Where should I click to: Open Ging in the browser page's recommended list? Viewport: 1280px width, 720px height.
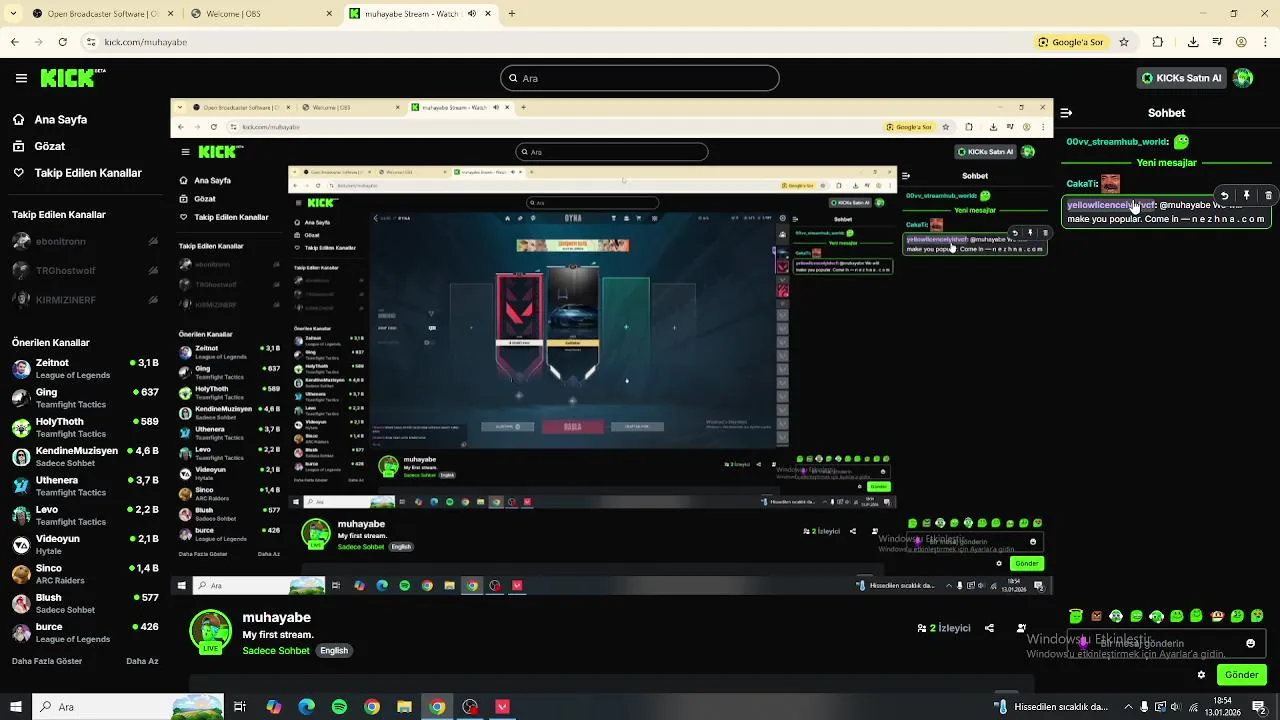(x=84, y=398)
